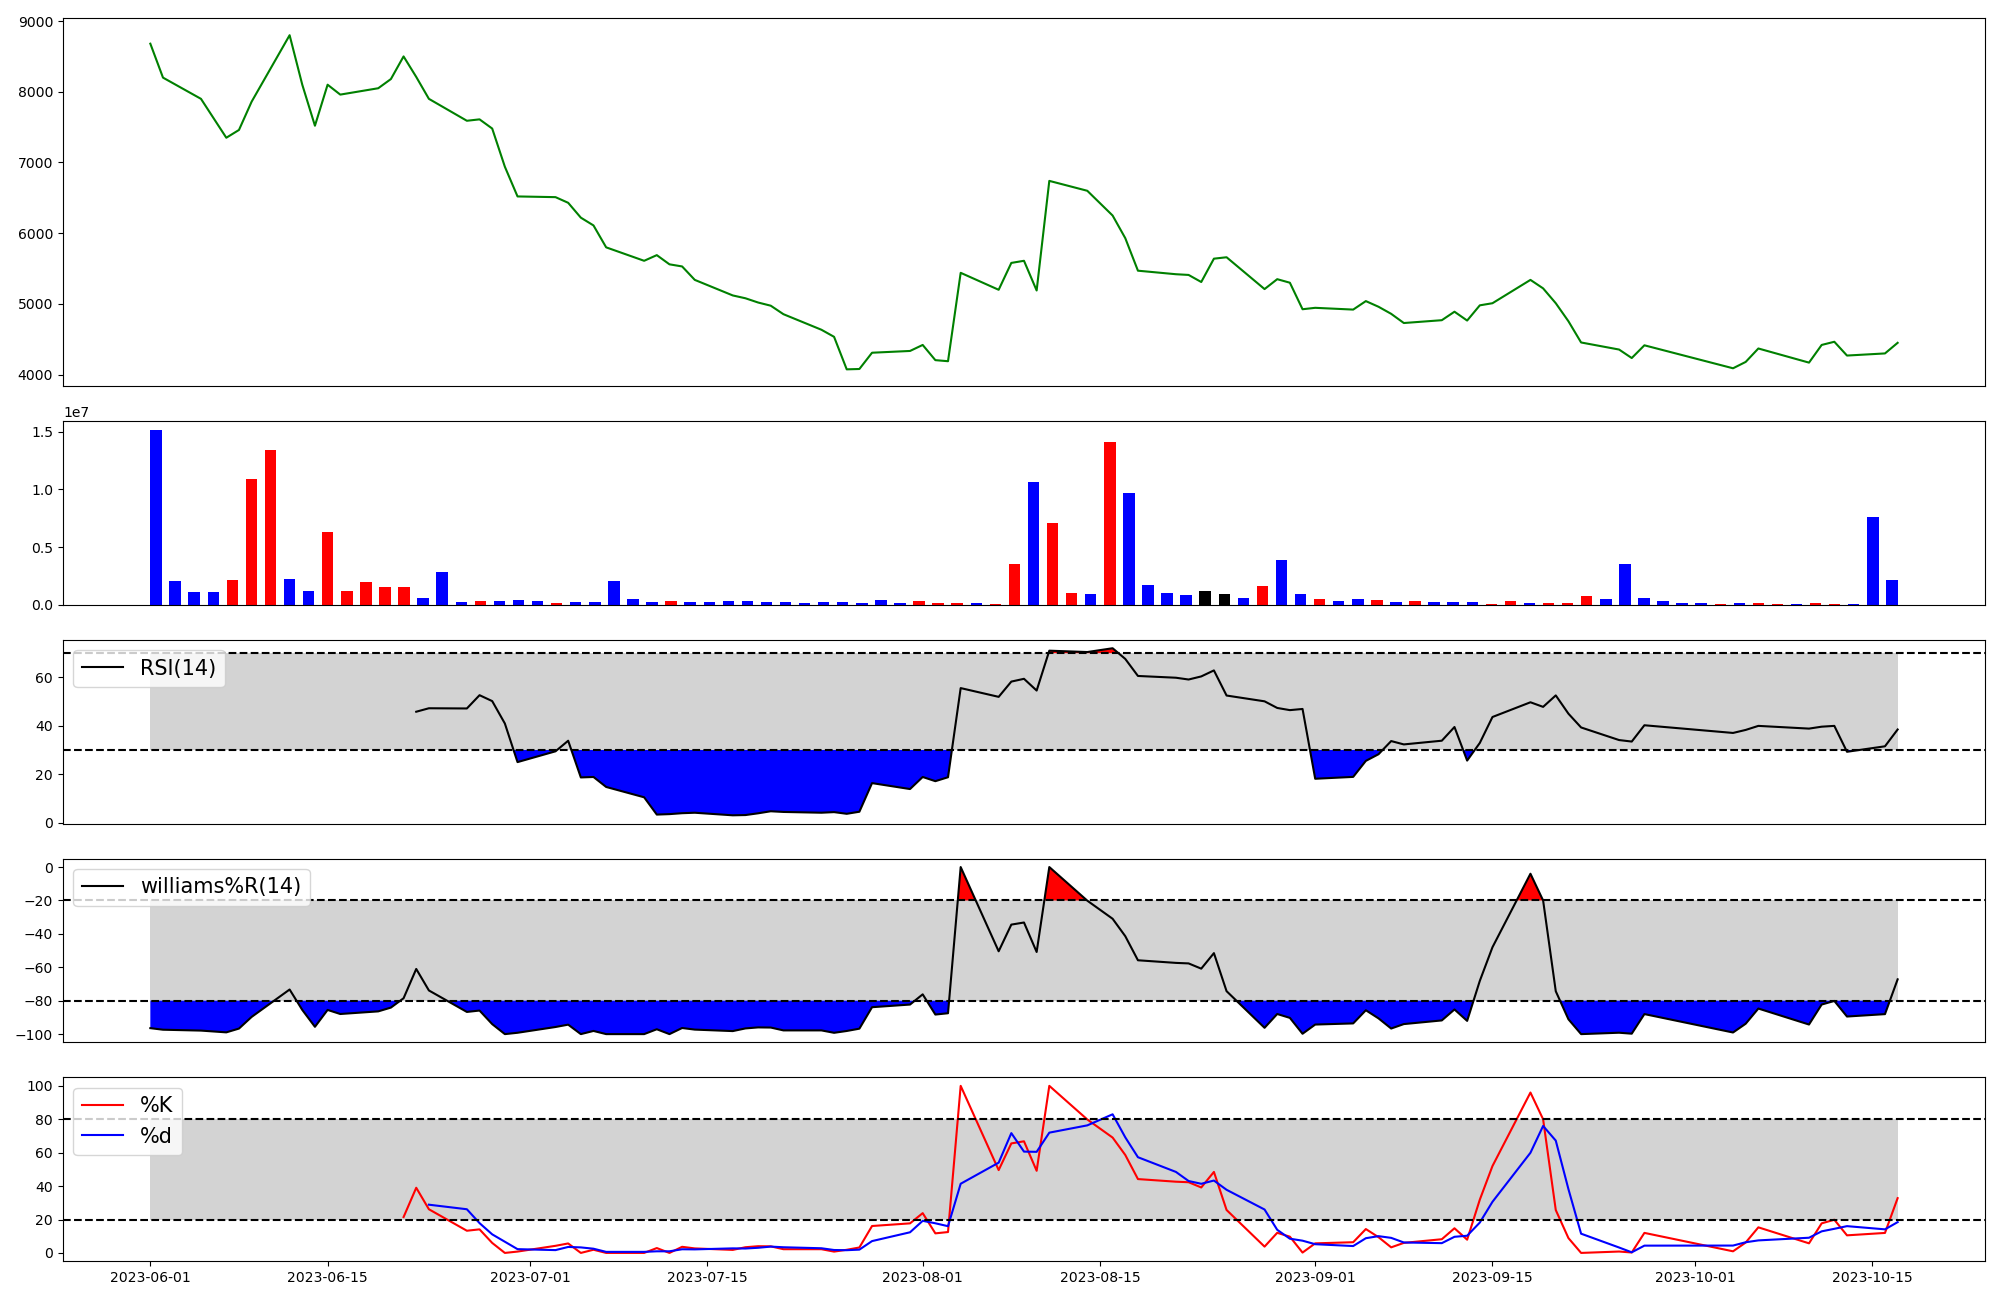Click the 9000 price axis label

point(37,21)
